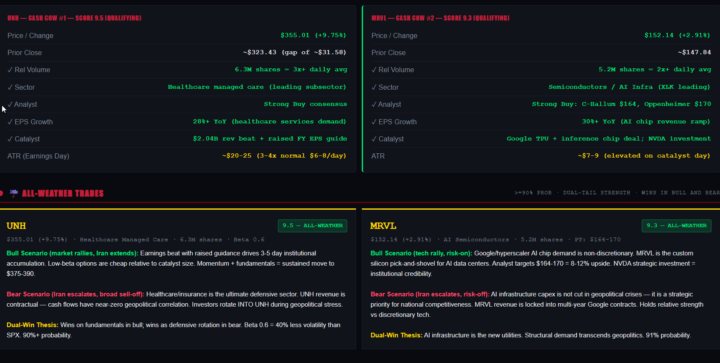Click Rel Volume label in UNH card
Screen dimensions: 720x363
pos(28,70)
